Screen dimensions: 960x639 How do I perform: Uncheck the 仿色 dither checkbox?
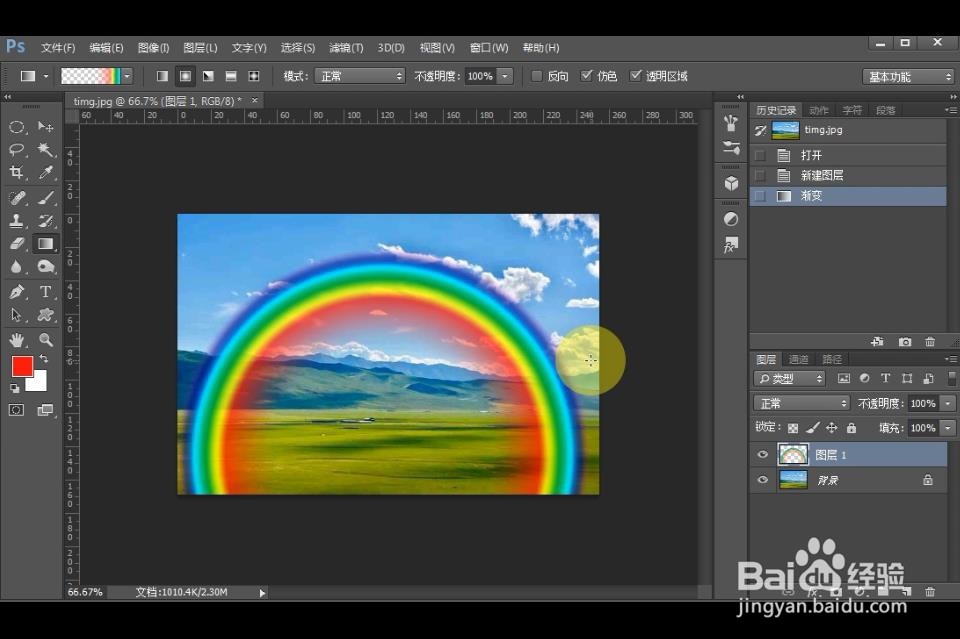point(587,75)
